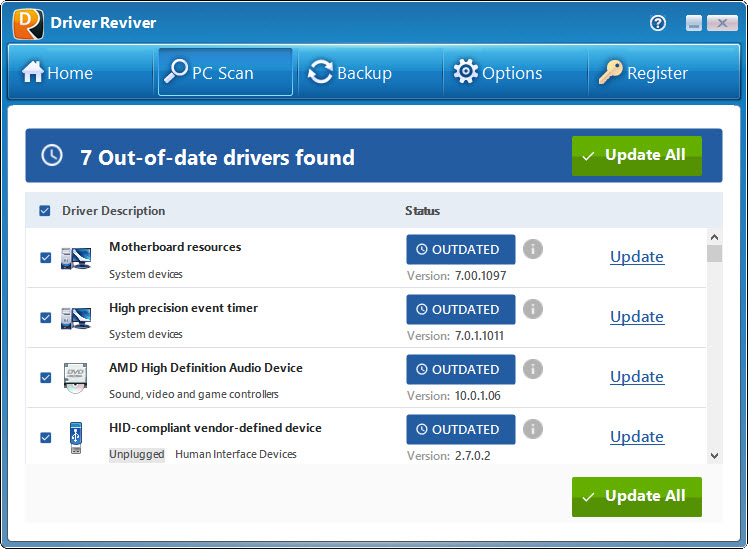Update the Motherboard resources driver
Image resolution: width=748 pixels, height=549 pixels.
click(x=637, y=257)
